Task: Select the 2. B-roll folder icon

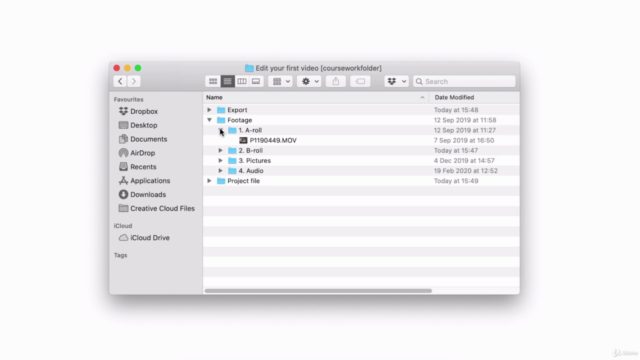Action: 232,150
